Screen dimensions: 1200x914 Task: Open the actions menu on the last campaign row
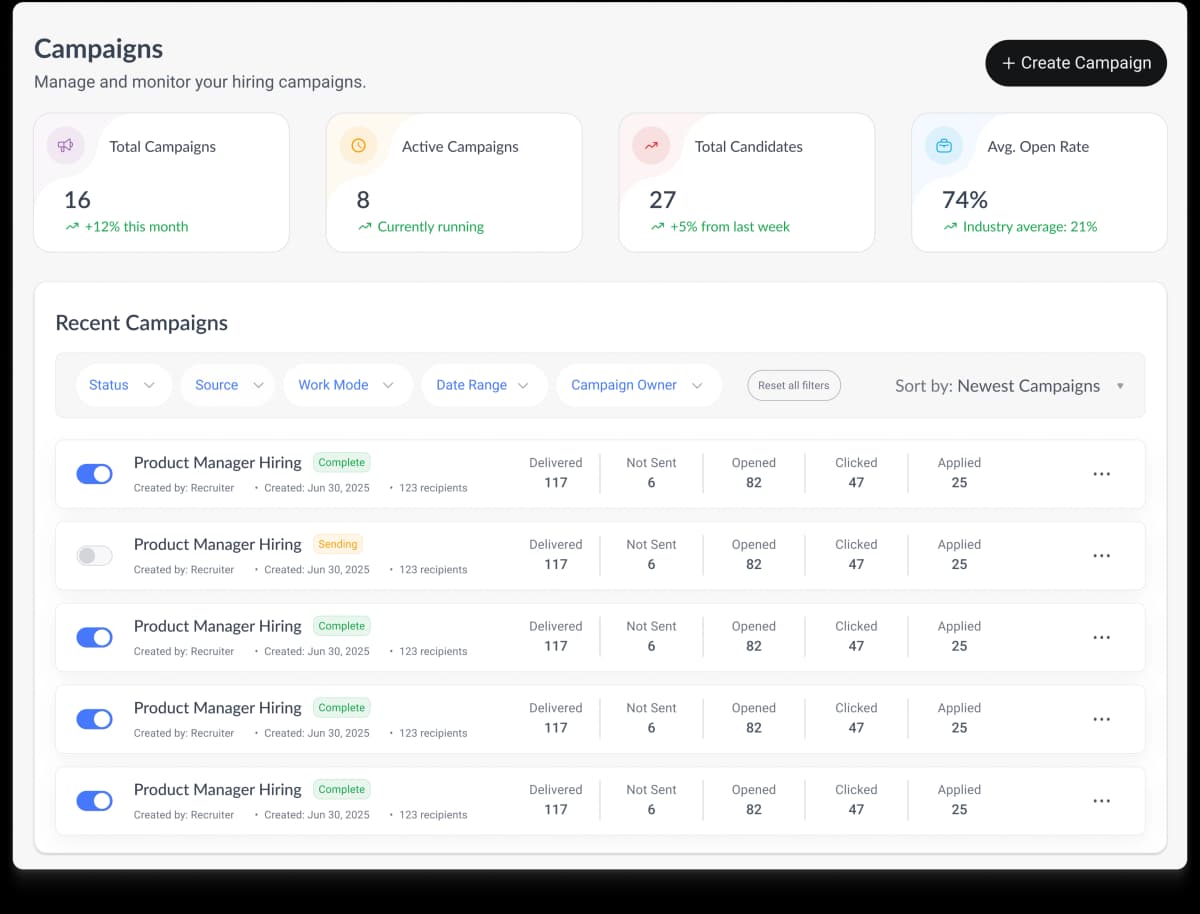(1102, 800)
